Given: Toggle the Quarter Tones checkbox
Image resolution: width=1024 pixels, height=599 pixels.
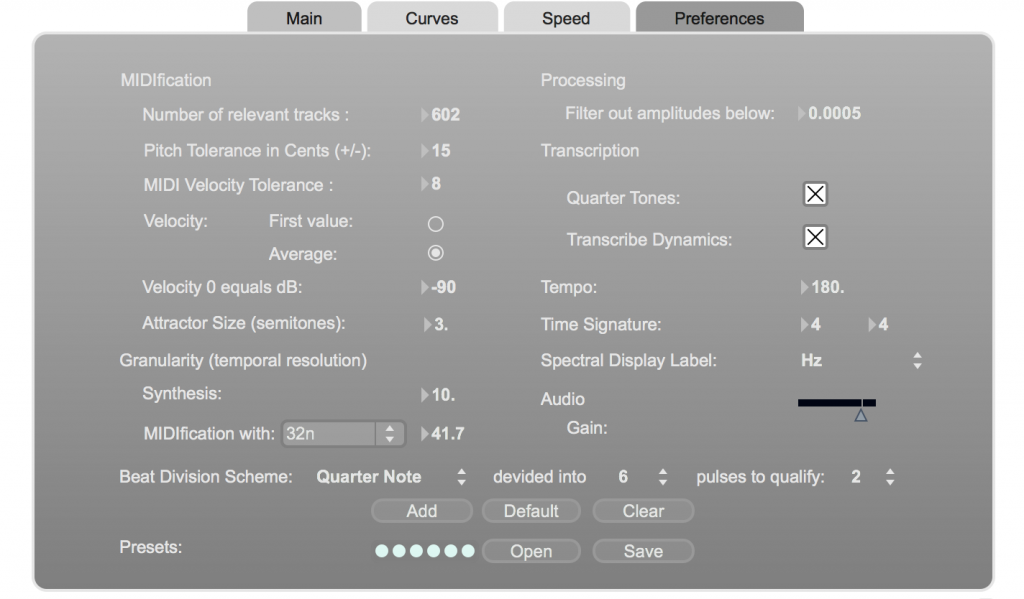Looking at the screenshot, I should tap(815, 194).
